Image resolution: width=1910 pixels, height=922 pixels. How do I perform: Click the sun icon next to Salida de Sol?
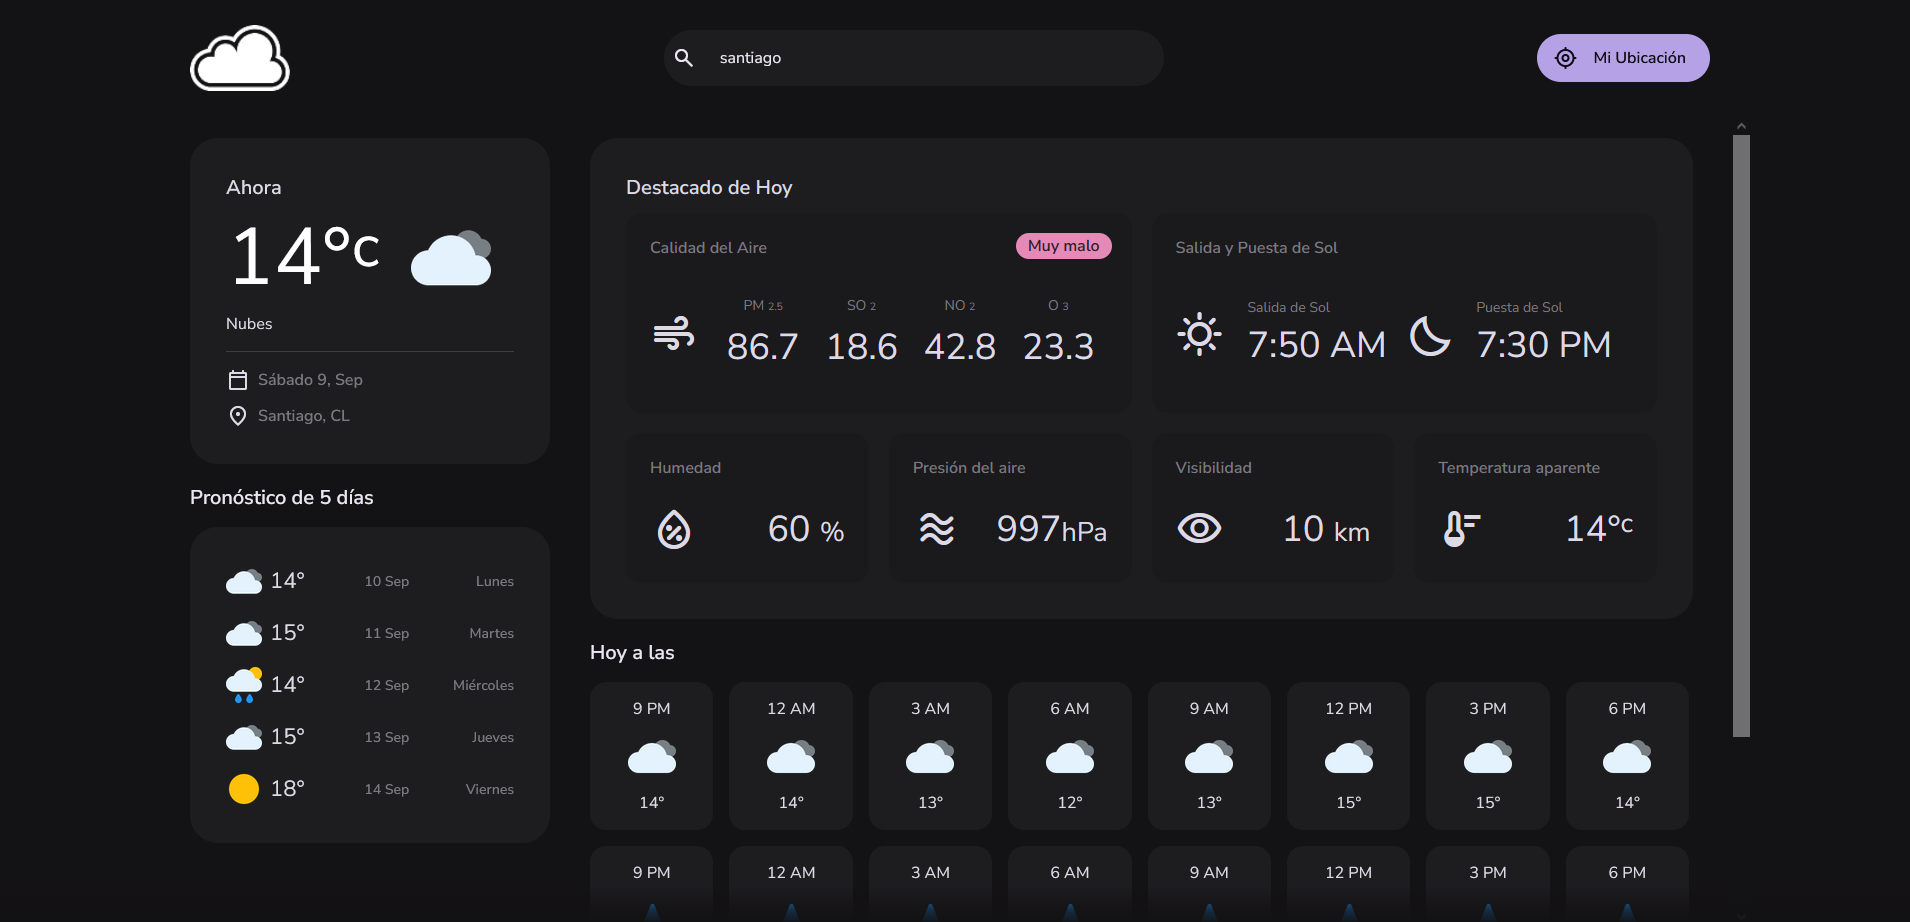point(1199,336)
